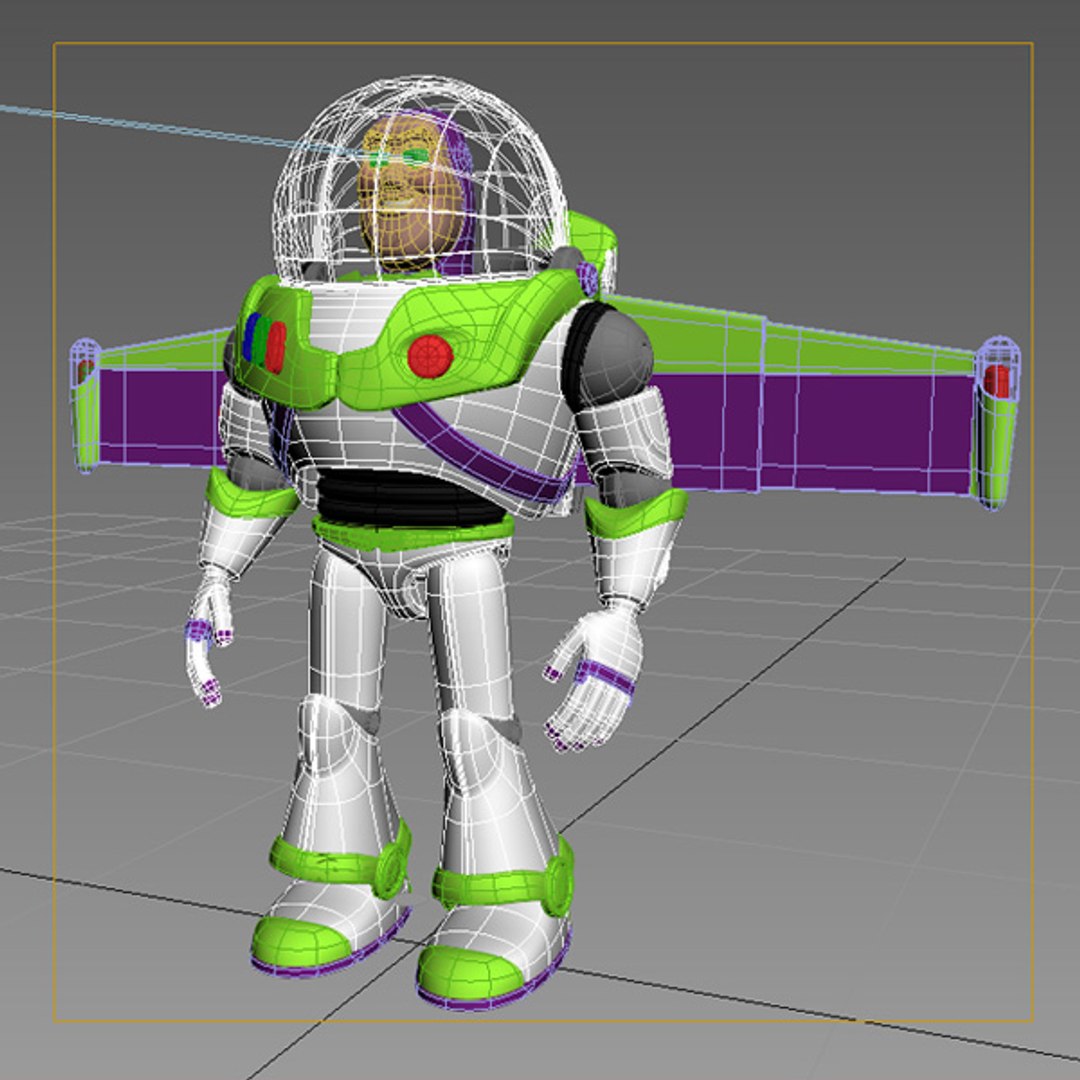Click the large round red chest button
The height and width of the screenshot is (1080, 1080).
coord(430,357)
